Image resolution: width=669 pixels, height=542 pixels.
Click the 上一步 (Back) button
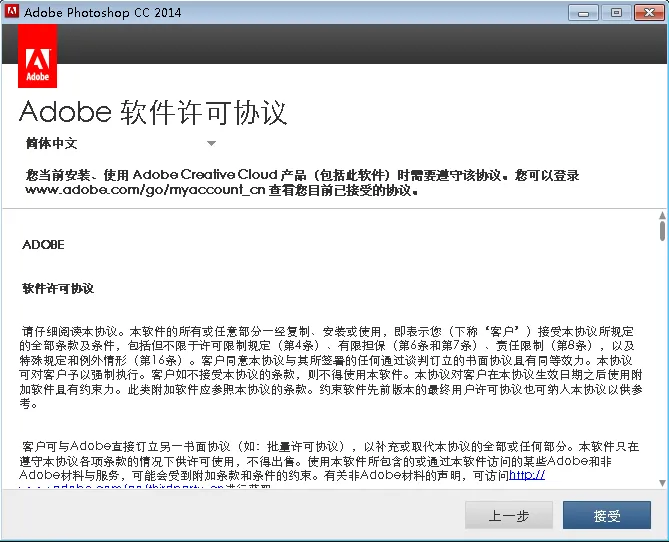tap(509, 515)
